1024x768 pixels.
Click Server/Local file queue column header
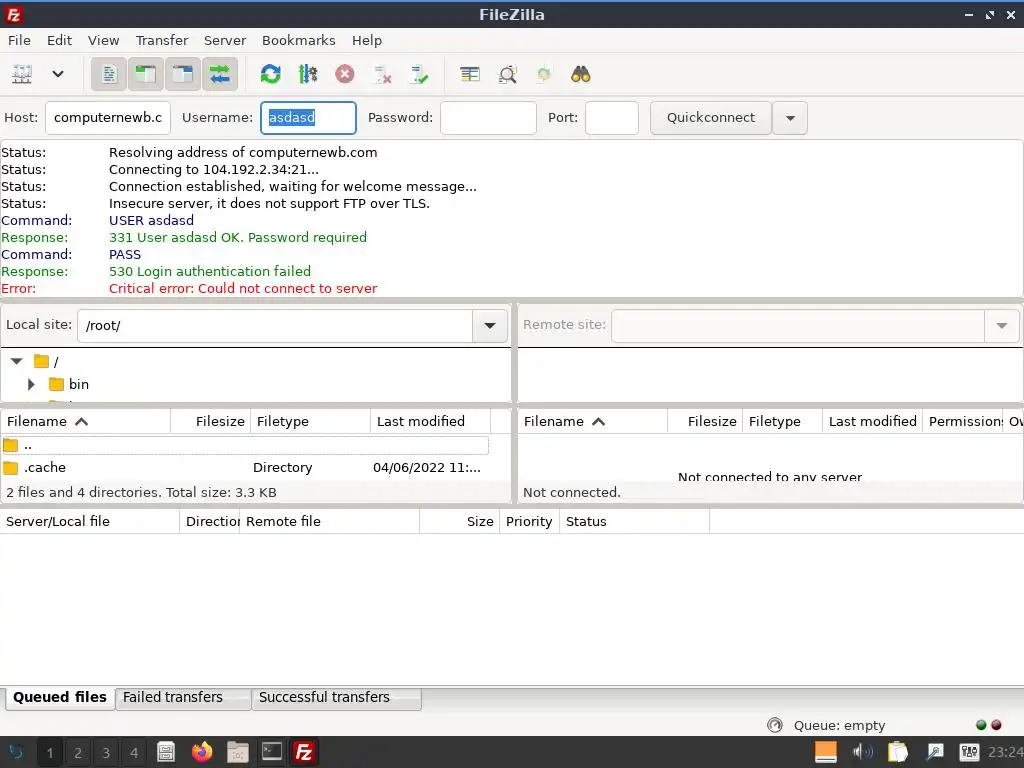point(89,521)
